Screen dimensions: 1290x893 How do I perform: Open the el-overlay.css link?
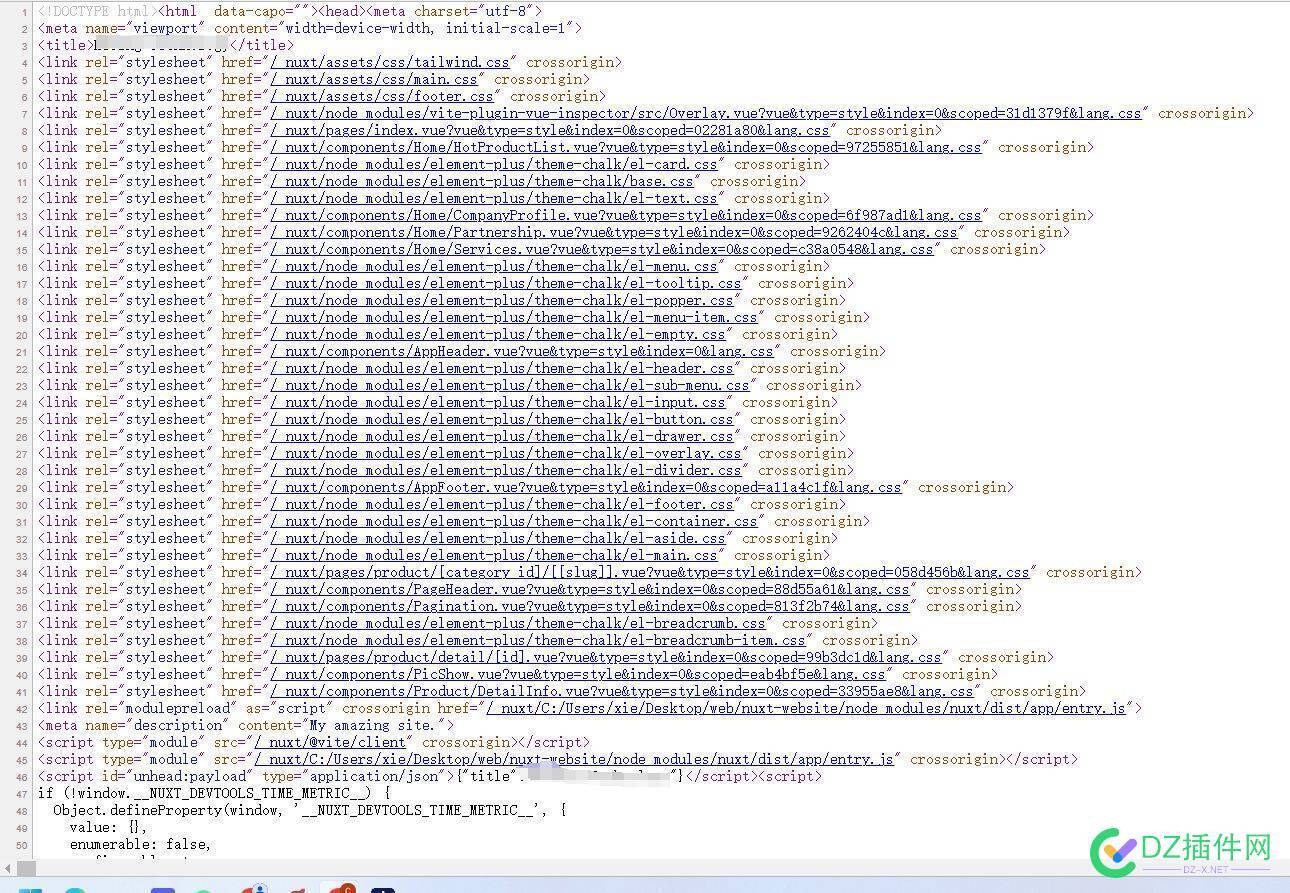point(506,453)
